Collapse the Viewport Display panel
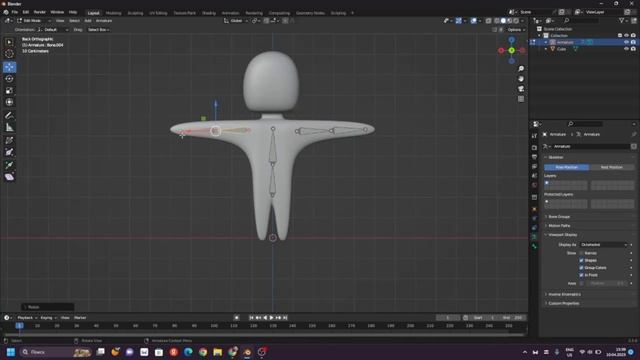 pyautogui.click(x=562, y=235)
